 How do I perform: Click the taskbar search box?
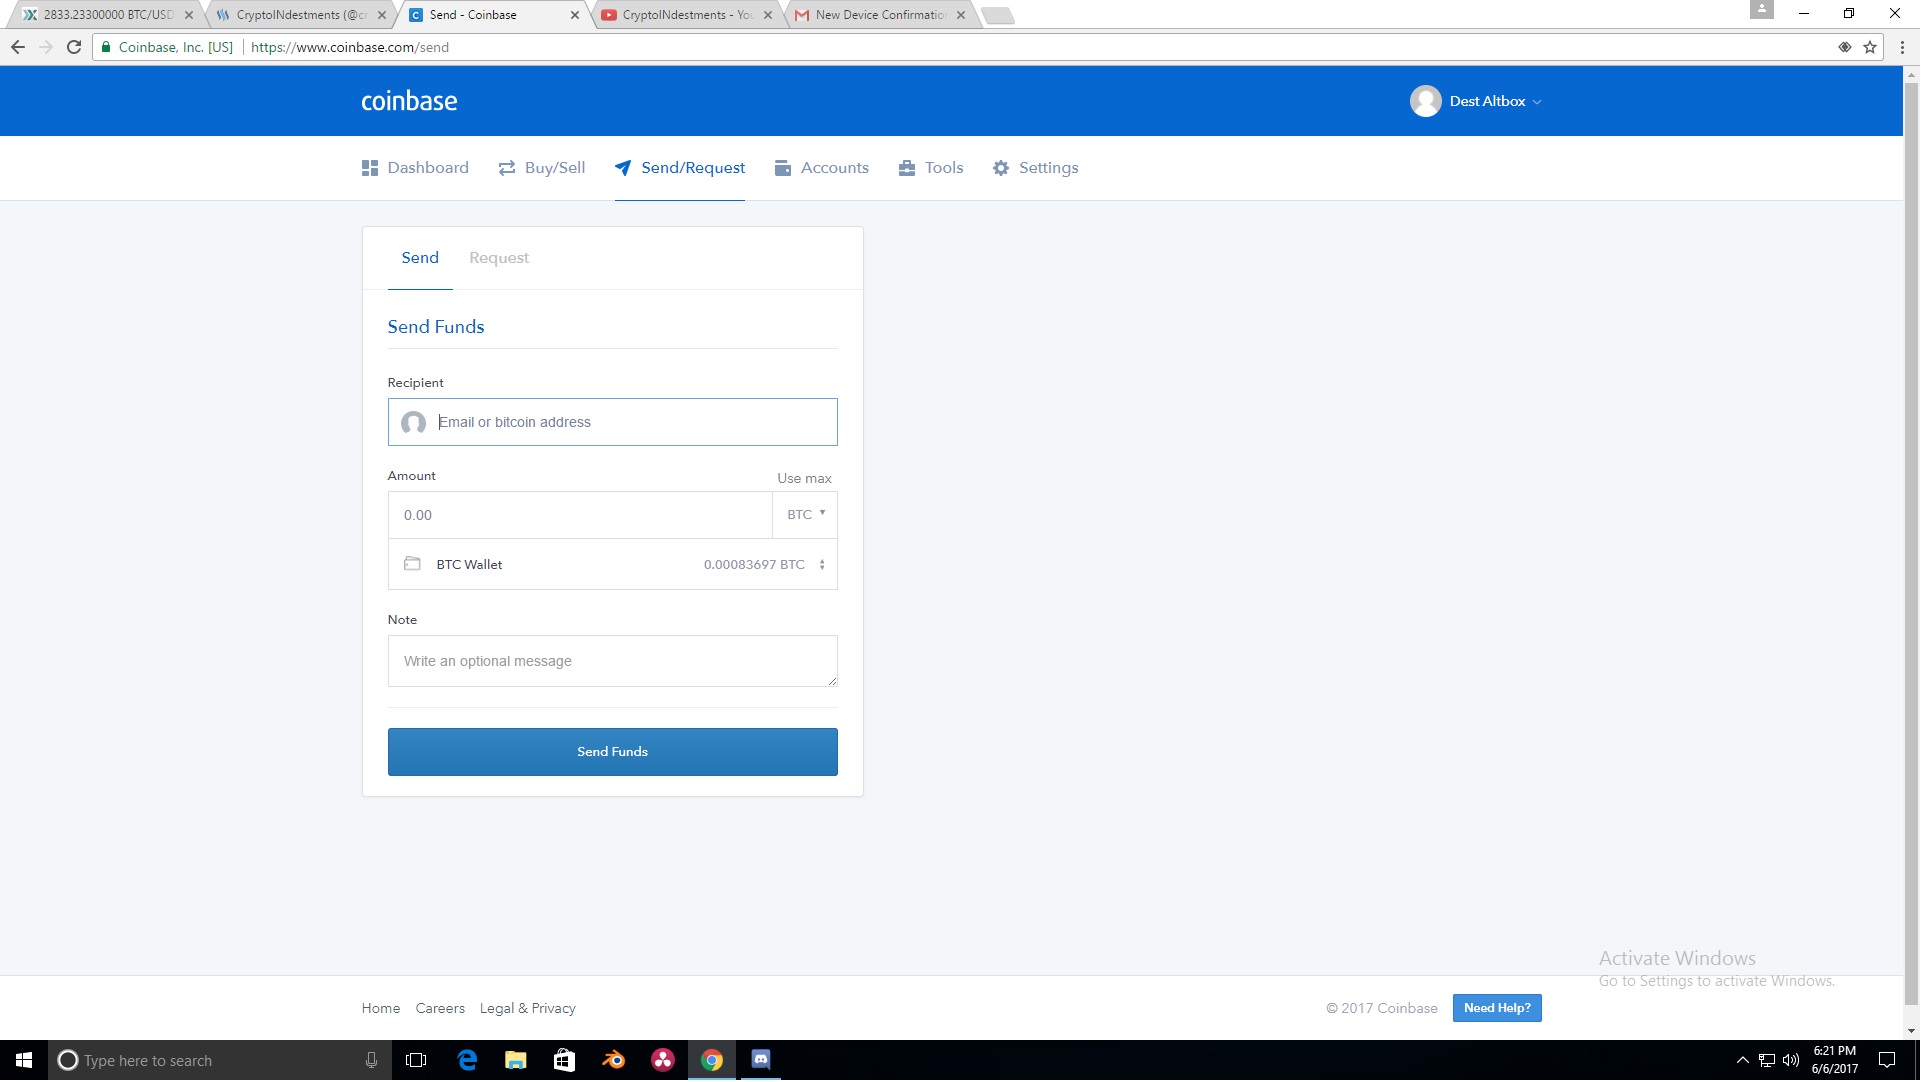coord(219,1060)
